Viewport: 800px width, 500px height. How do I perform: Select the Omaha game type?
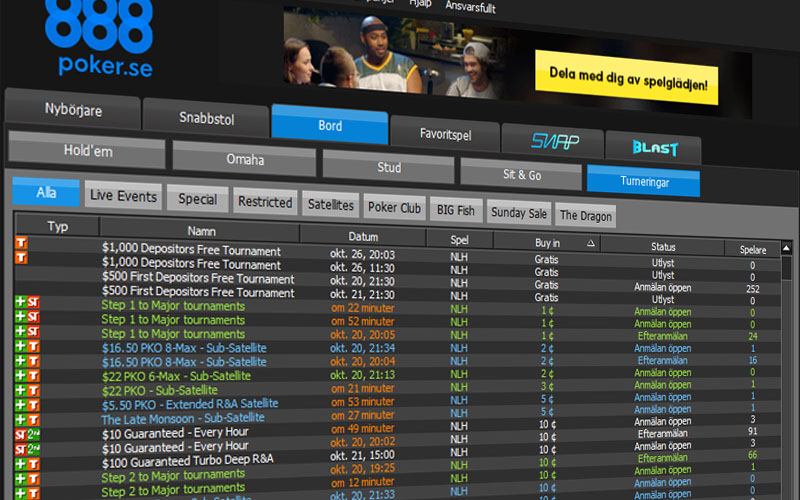(245, 159)
